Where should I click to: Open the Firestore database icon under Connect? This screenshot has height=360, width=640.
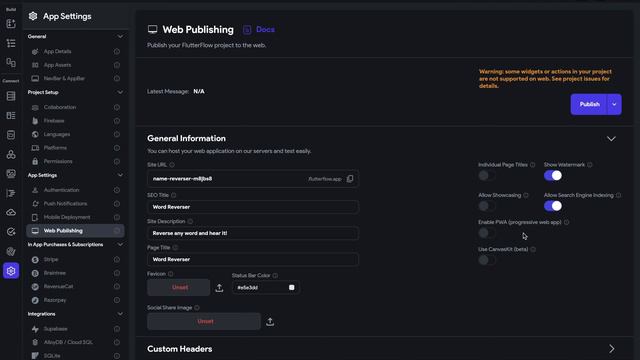pyautogui.click(x=11, y=96)
